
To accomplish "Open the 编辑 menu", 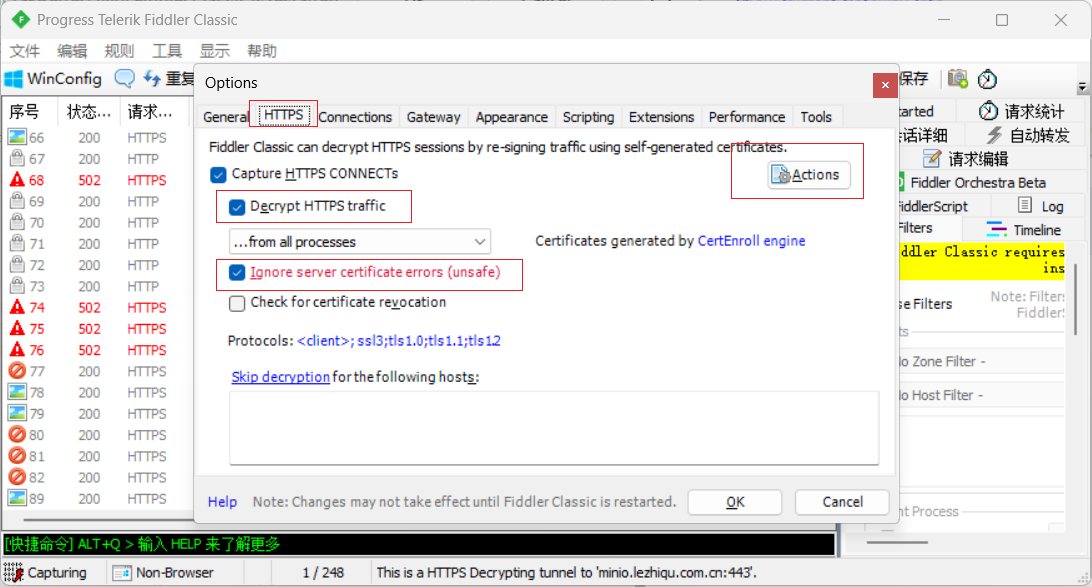I will [x=72, y=51].
